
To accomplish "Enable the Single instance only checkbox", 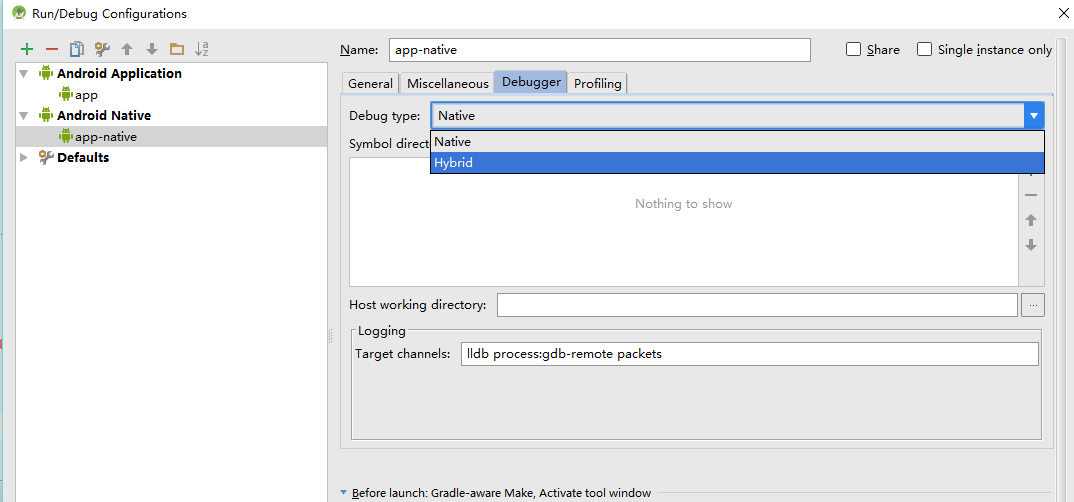I will coord(925,49).
